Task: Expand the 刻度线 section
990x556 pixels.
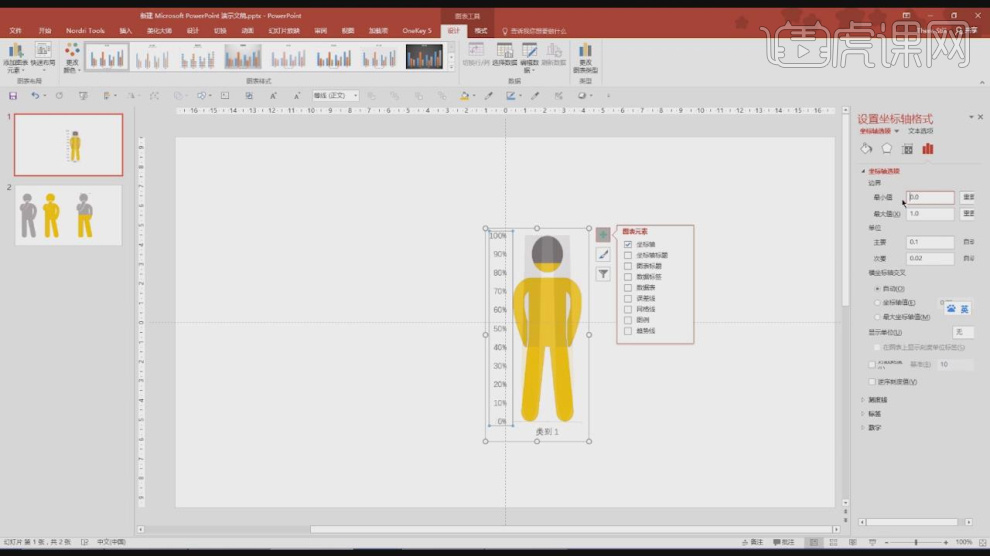Action: click(876, 399)
